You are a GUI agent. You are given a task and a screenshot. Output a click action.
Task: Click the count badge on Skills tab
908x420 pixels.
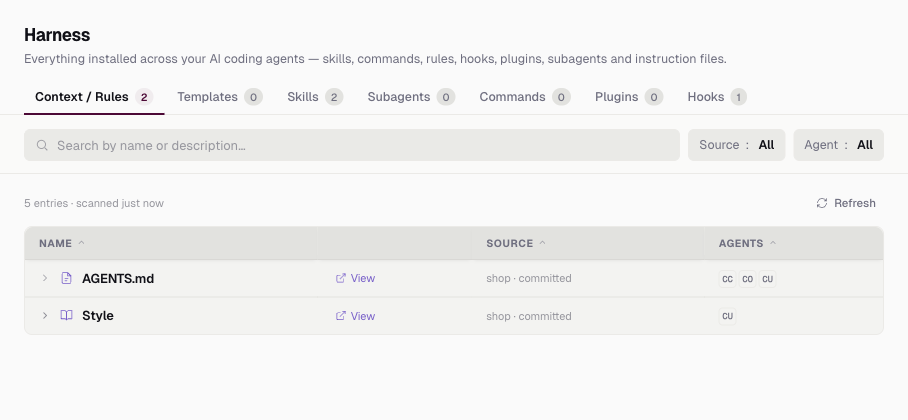coord(334,97)
